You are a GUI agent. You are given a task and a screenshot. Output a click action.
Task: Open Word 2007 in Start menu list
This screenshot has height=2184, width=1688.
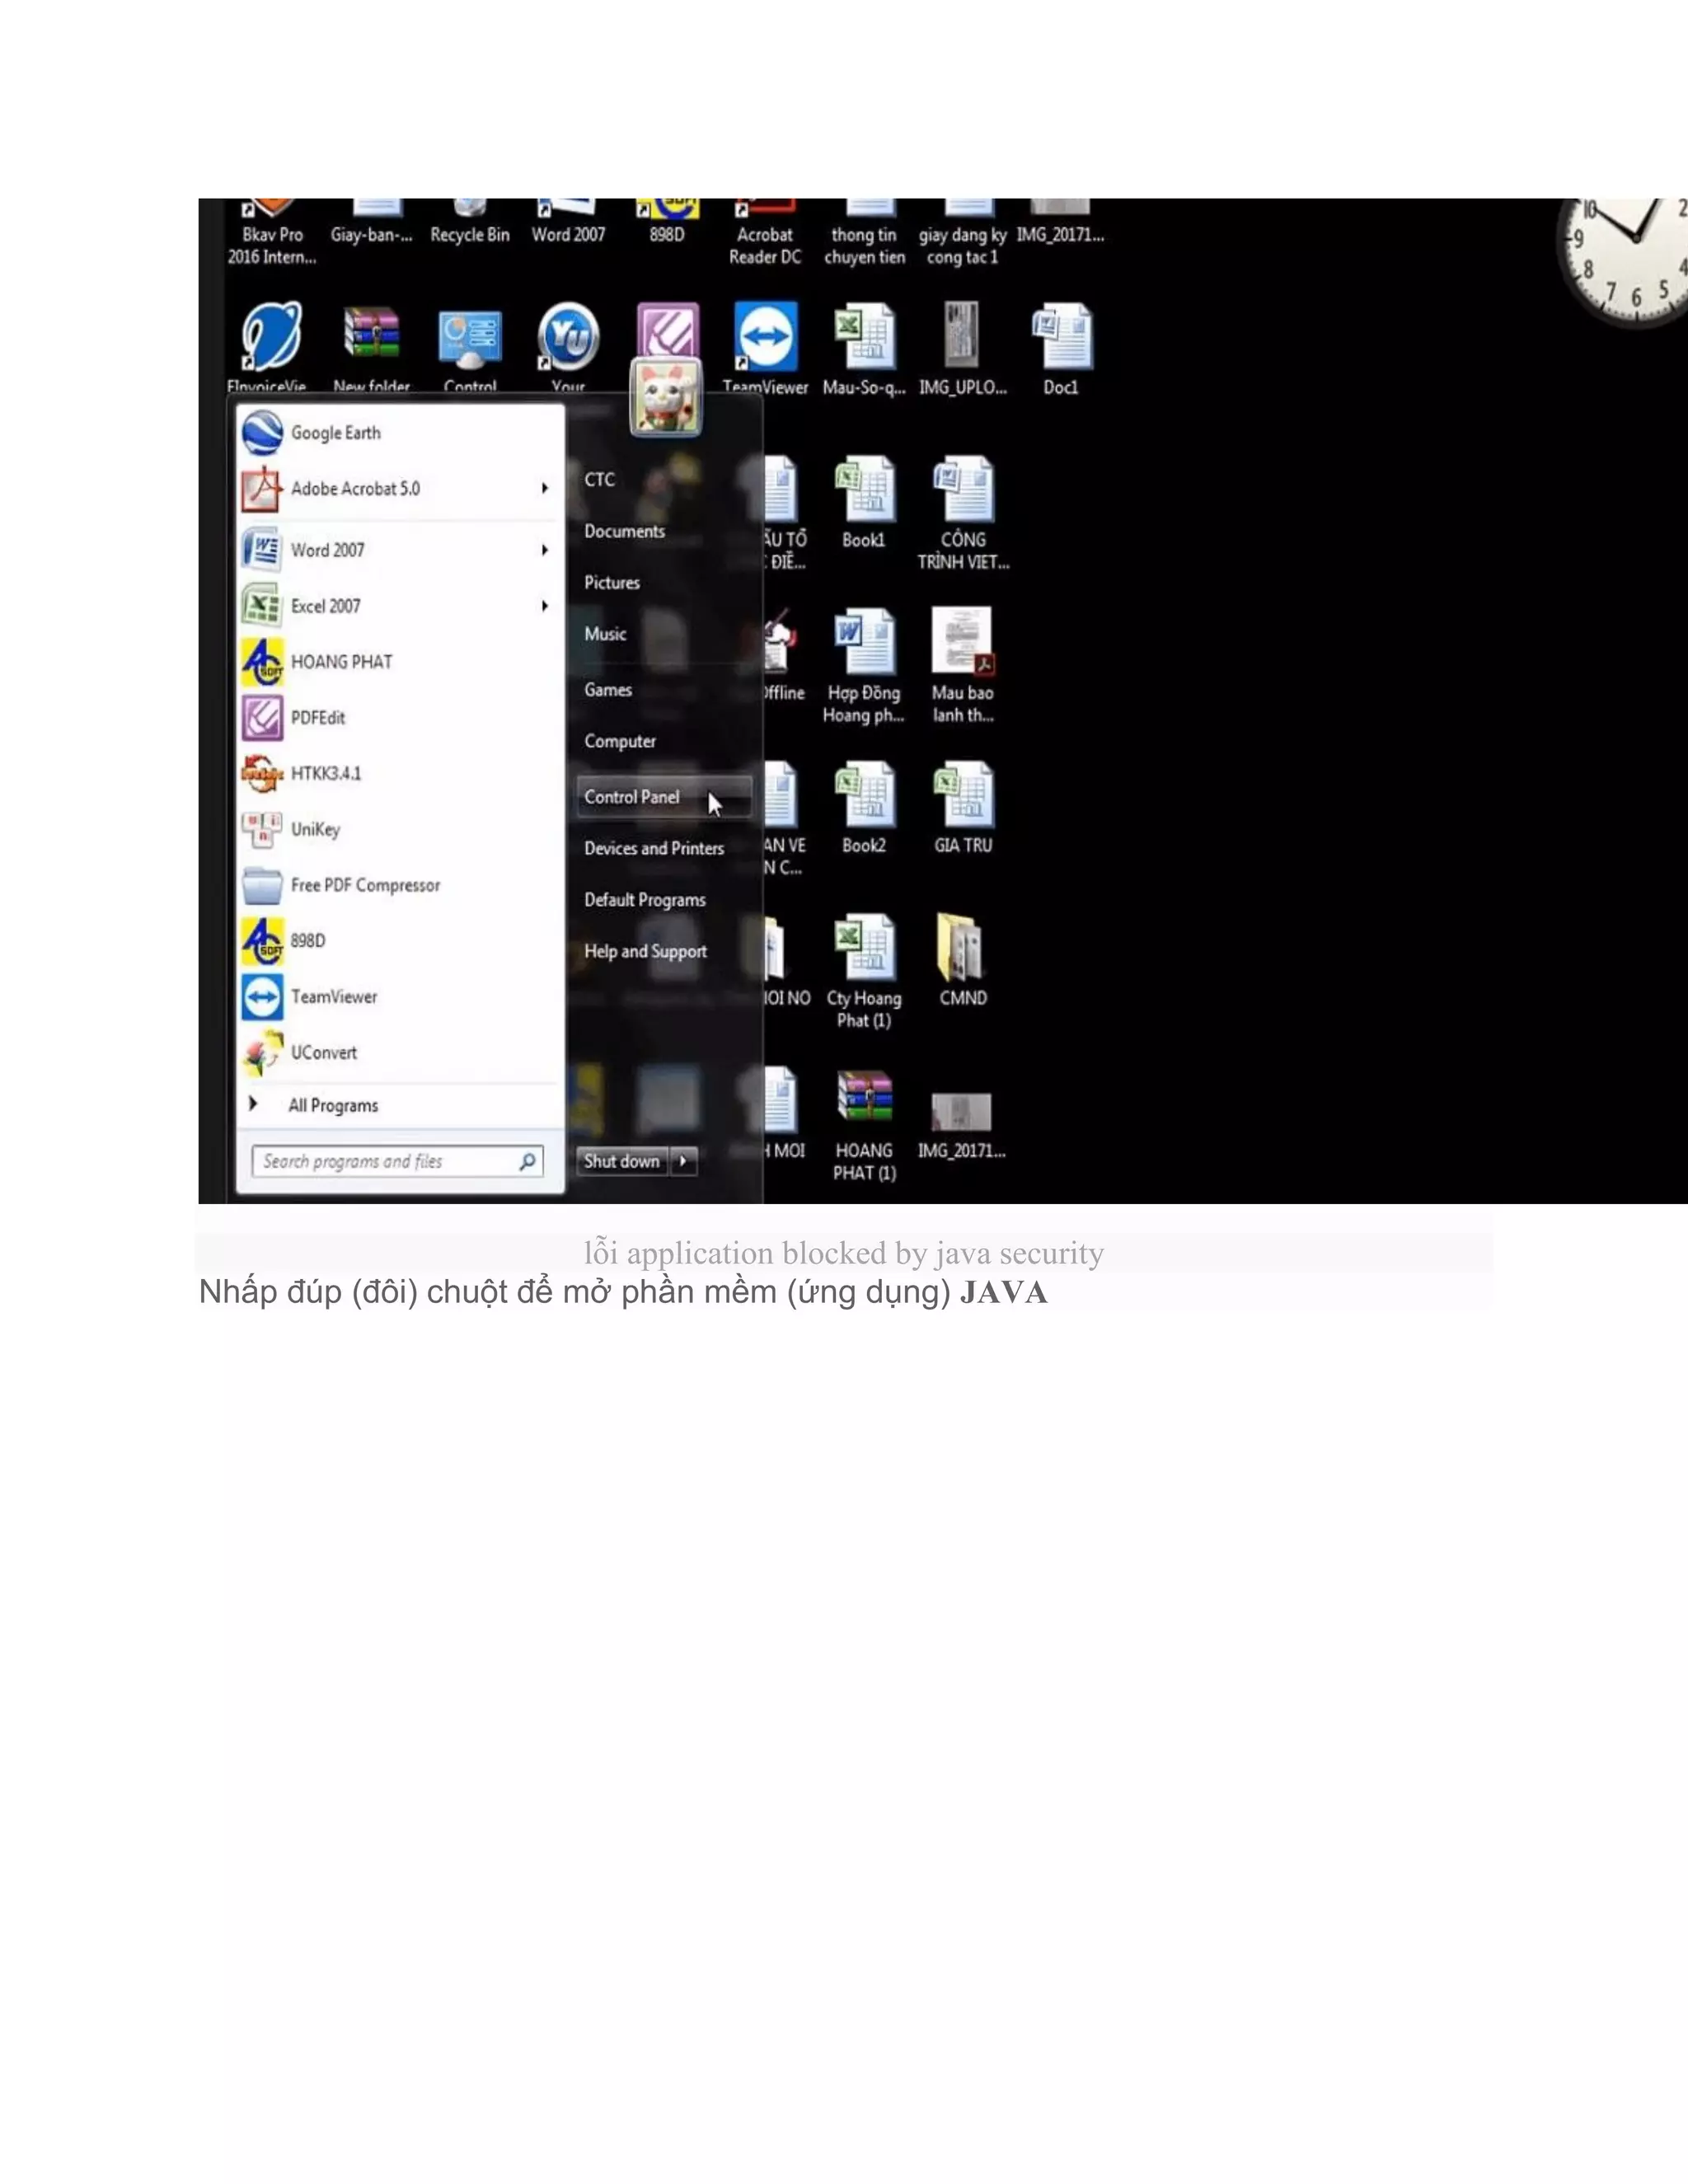pyautogui.click(x=400, y=550)
